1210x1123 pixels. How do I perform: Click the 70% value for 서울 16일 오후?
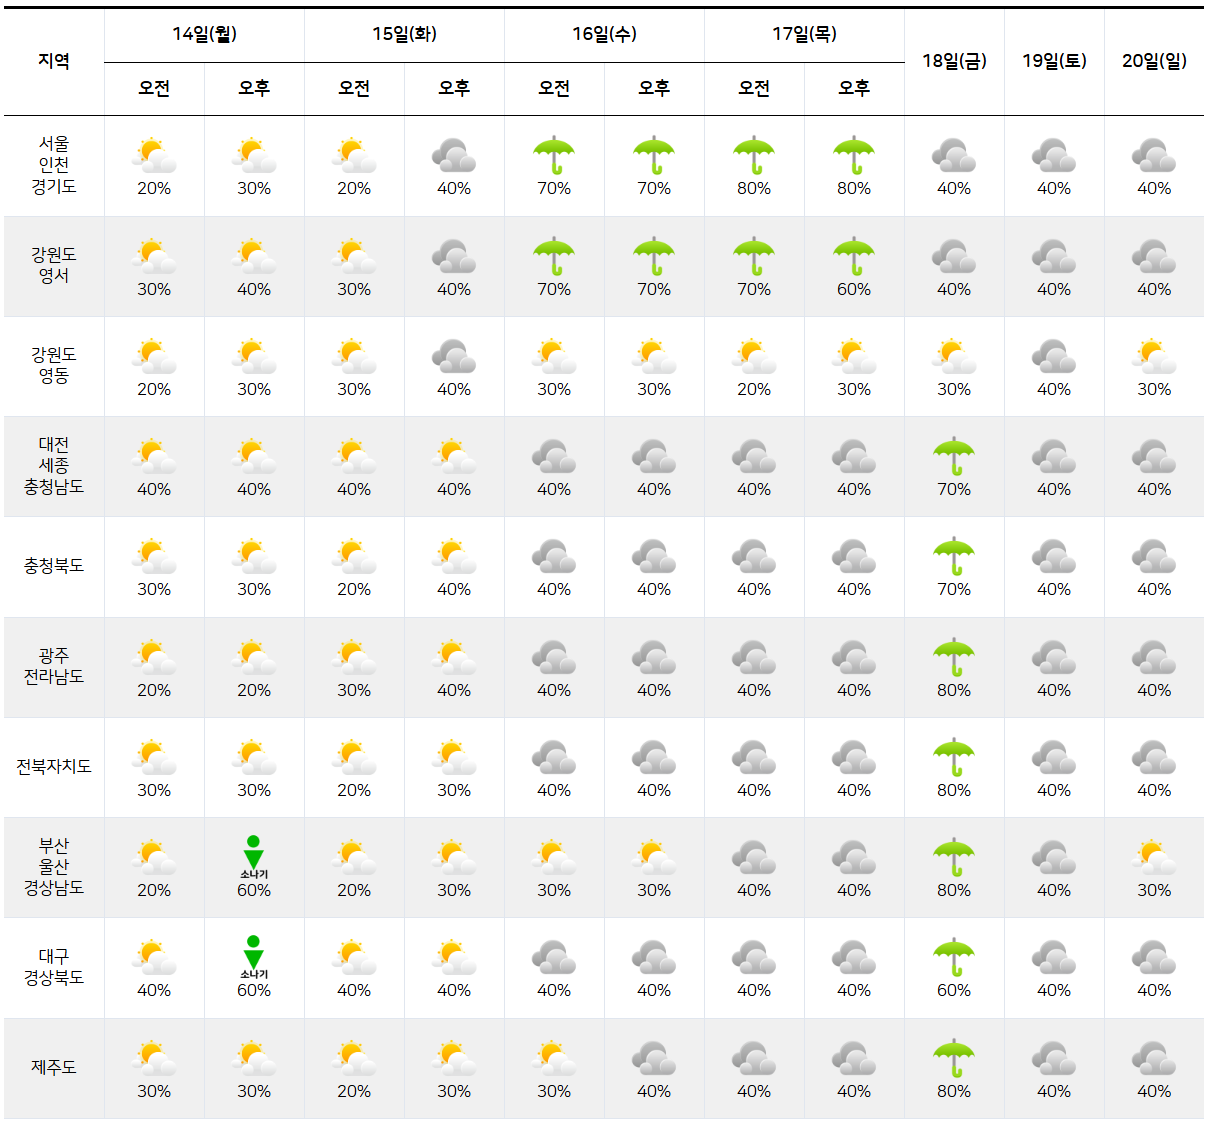pos(654,188)
